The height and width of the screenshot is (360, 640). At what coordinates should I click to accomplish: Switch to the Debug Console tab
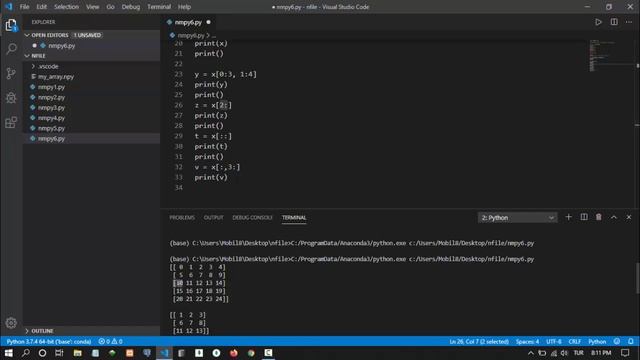[x=252, y=218]
